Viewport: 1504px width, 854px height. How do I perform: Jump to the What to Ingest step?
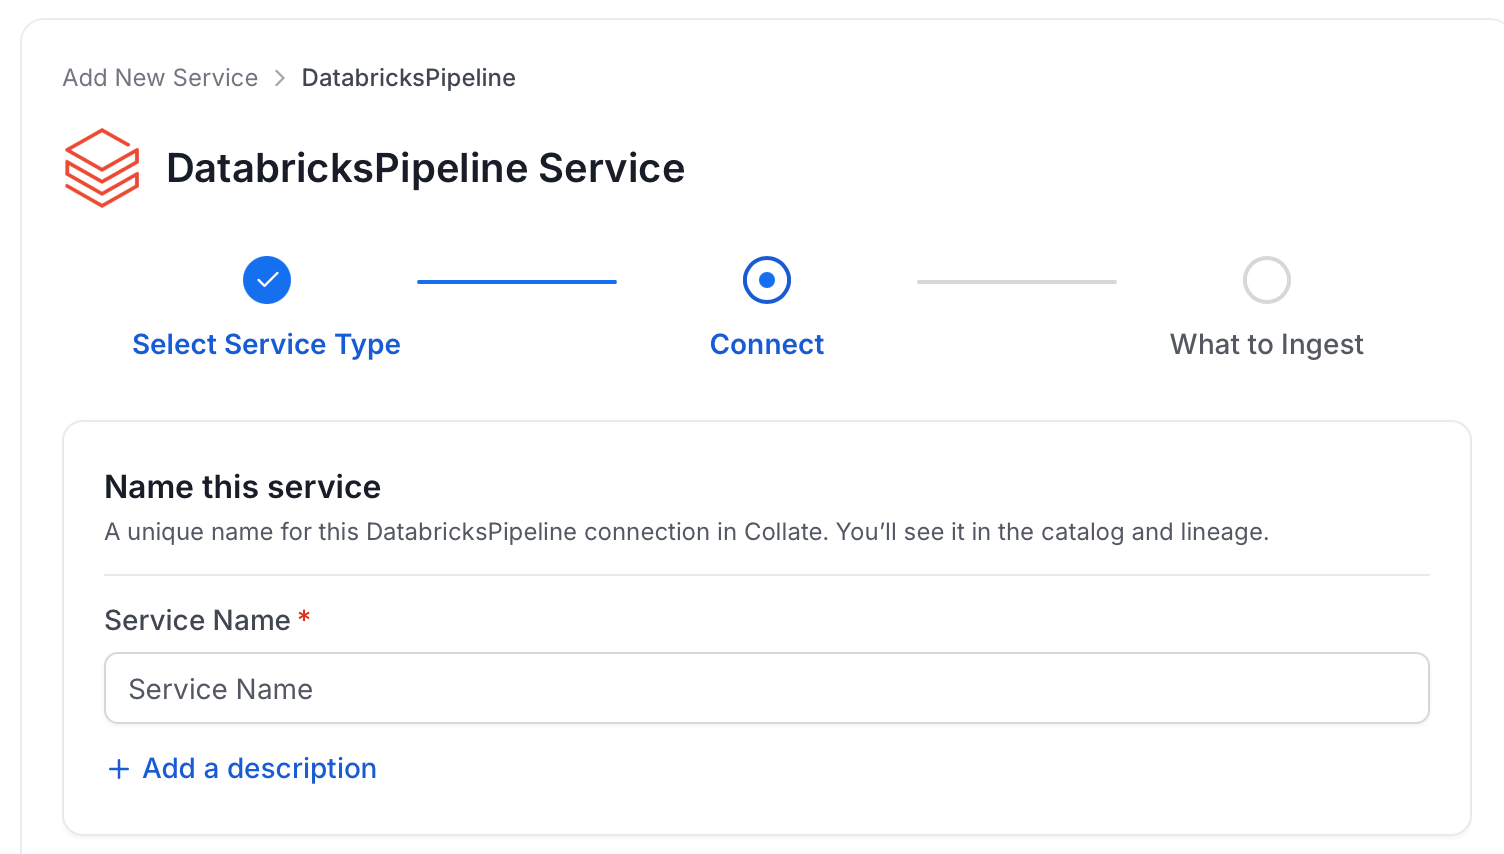1267,344
